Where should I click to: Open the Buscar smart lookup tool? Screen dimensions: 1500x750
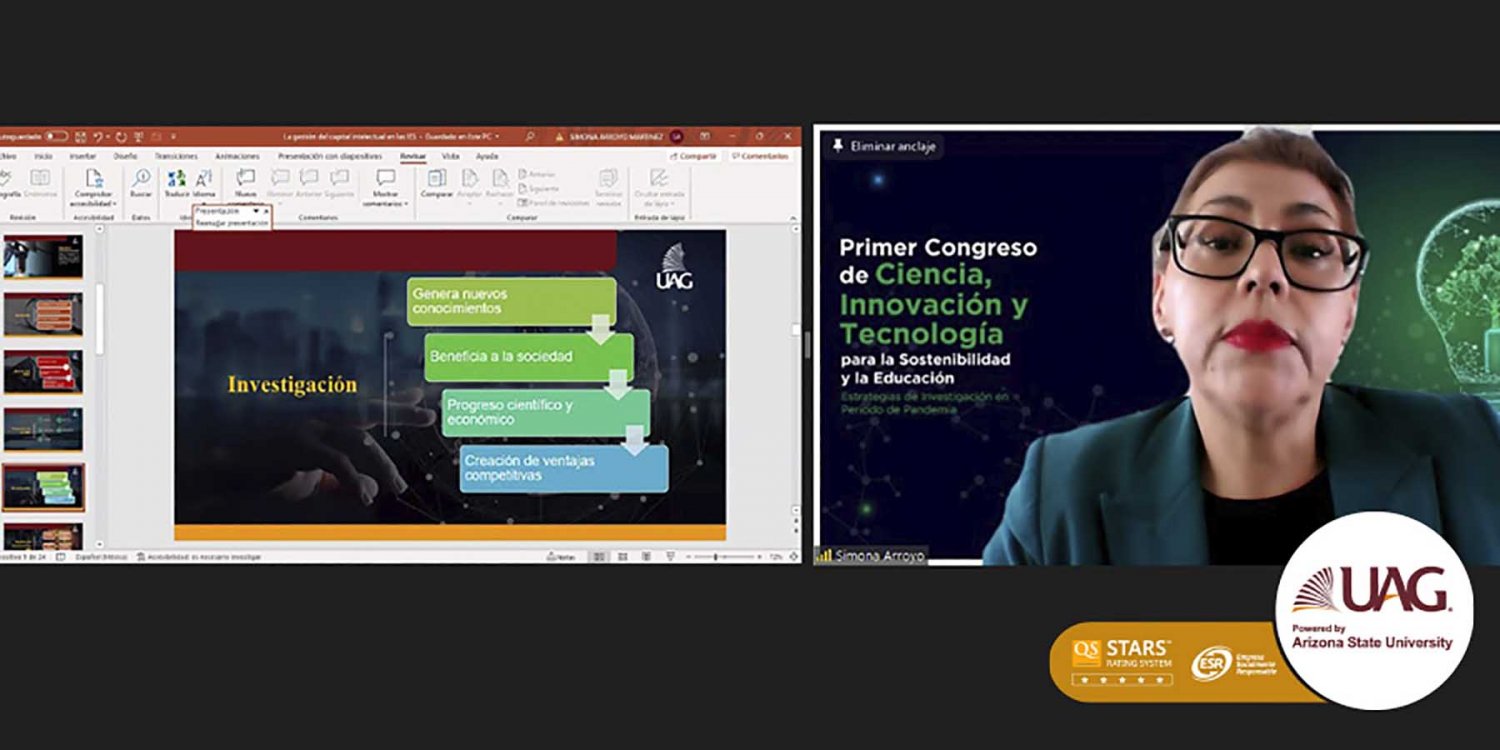coord(141,181)
